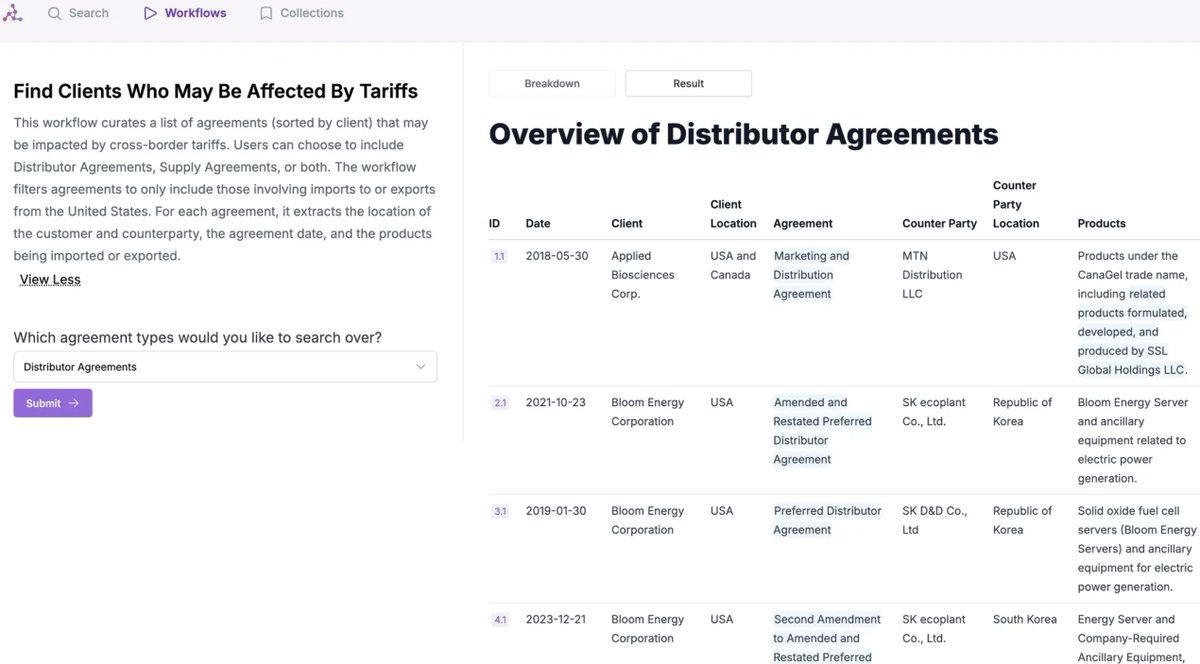
Task: Click the USA and Canada location cell
Action: tap(733, 265)
